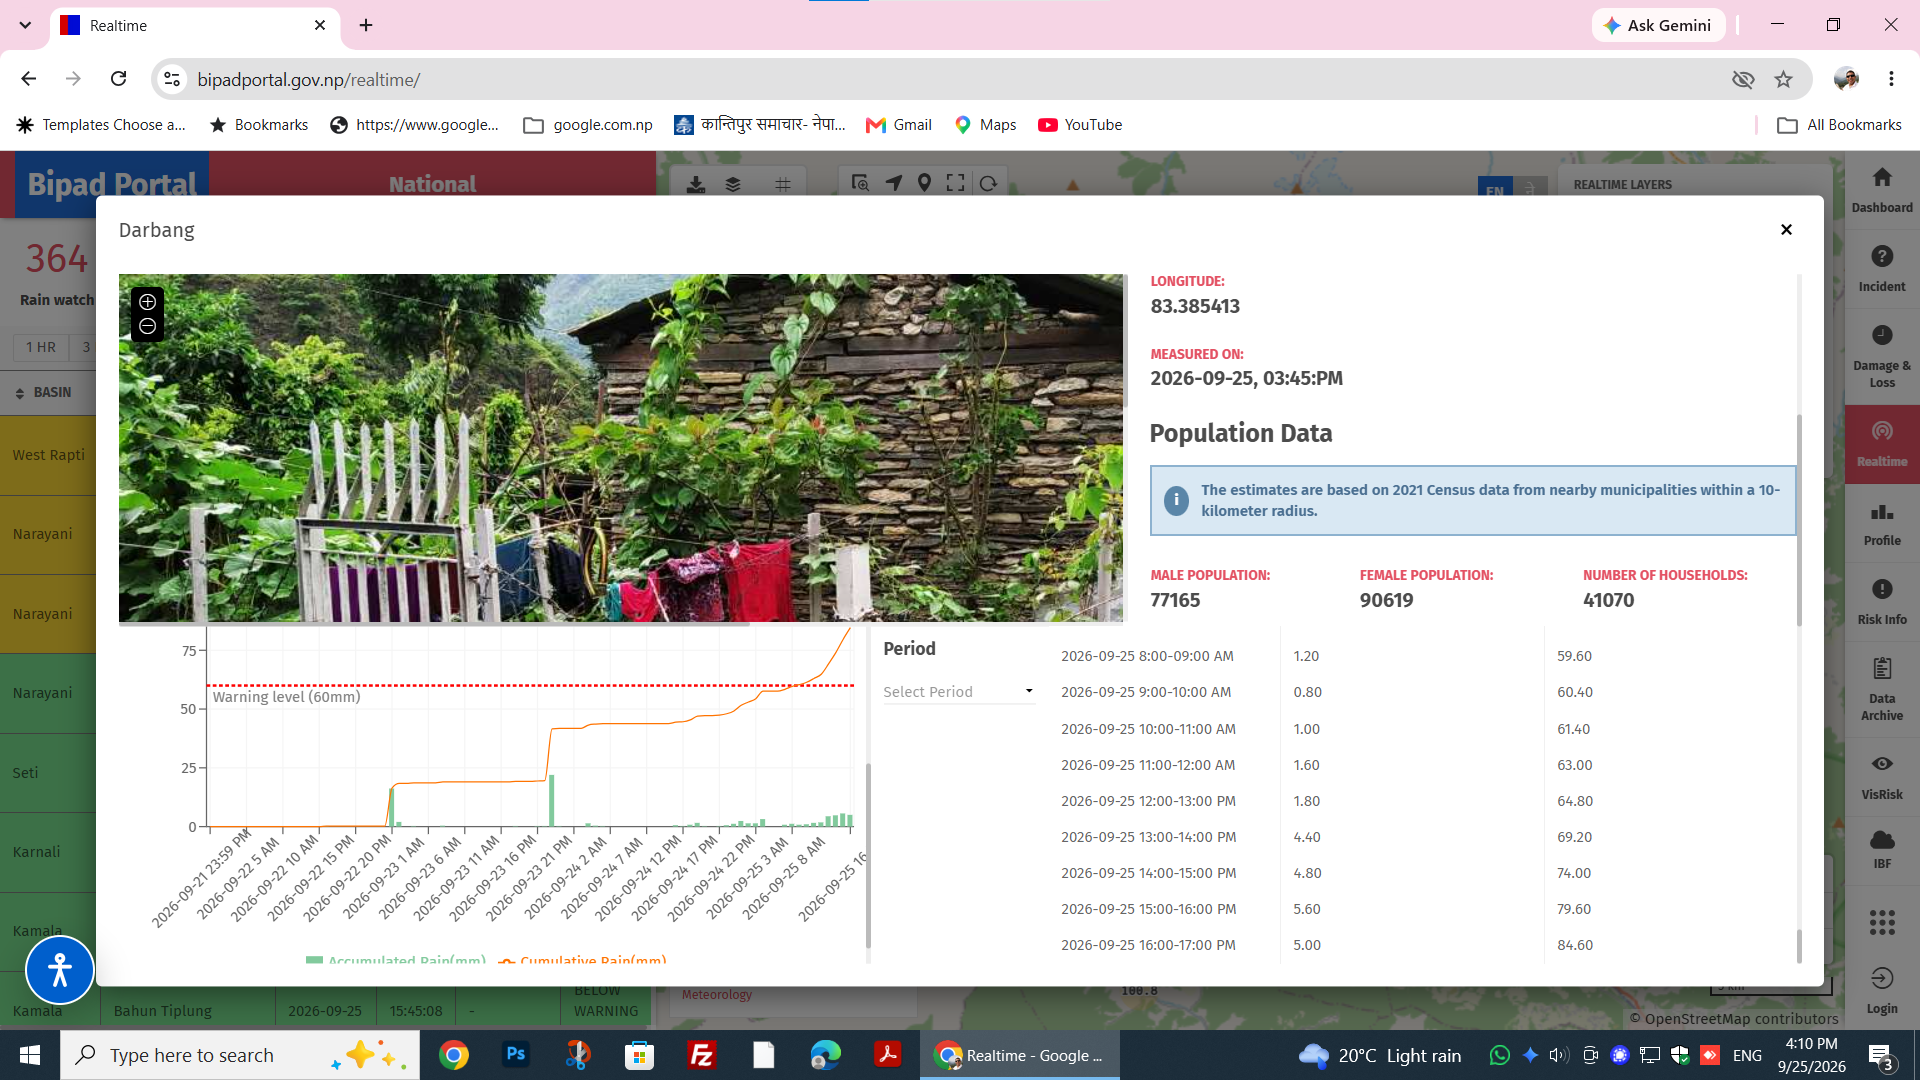The height and width of the screenshot is (1080, 1920).
Task: Select the Realtime sidebar item
Action: coord(1882,444)
